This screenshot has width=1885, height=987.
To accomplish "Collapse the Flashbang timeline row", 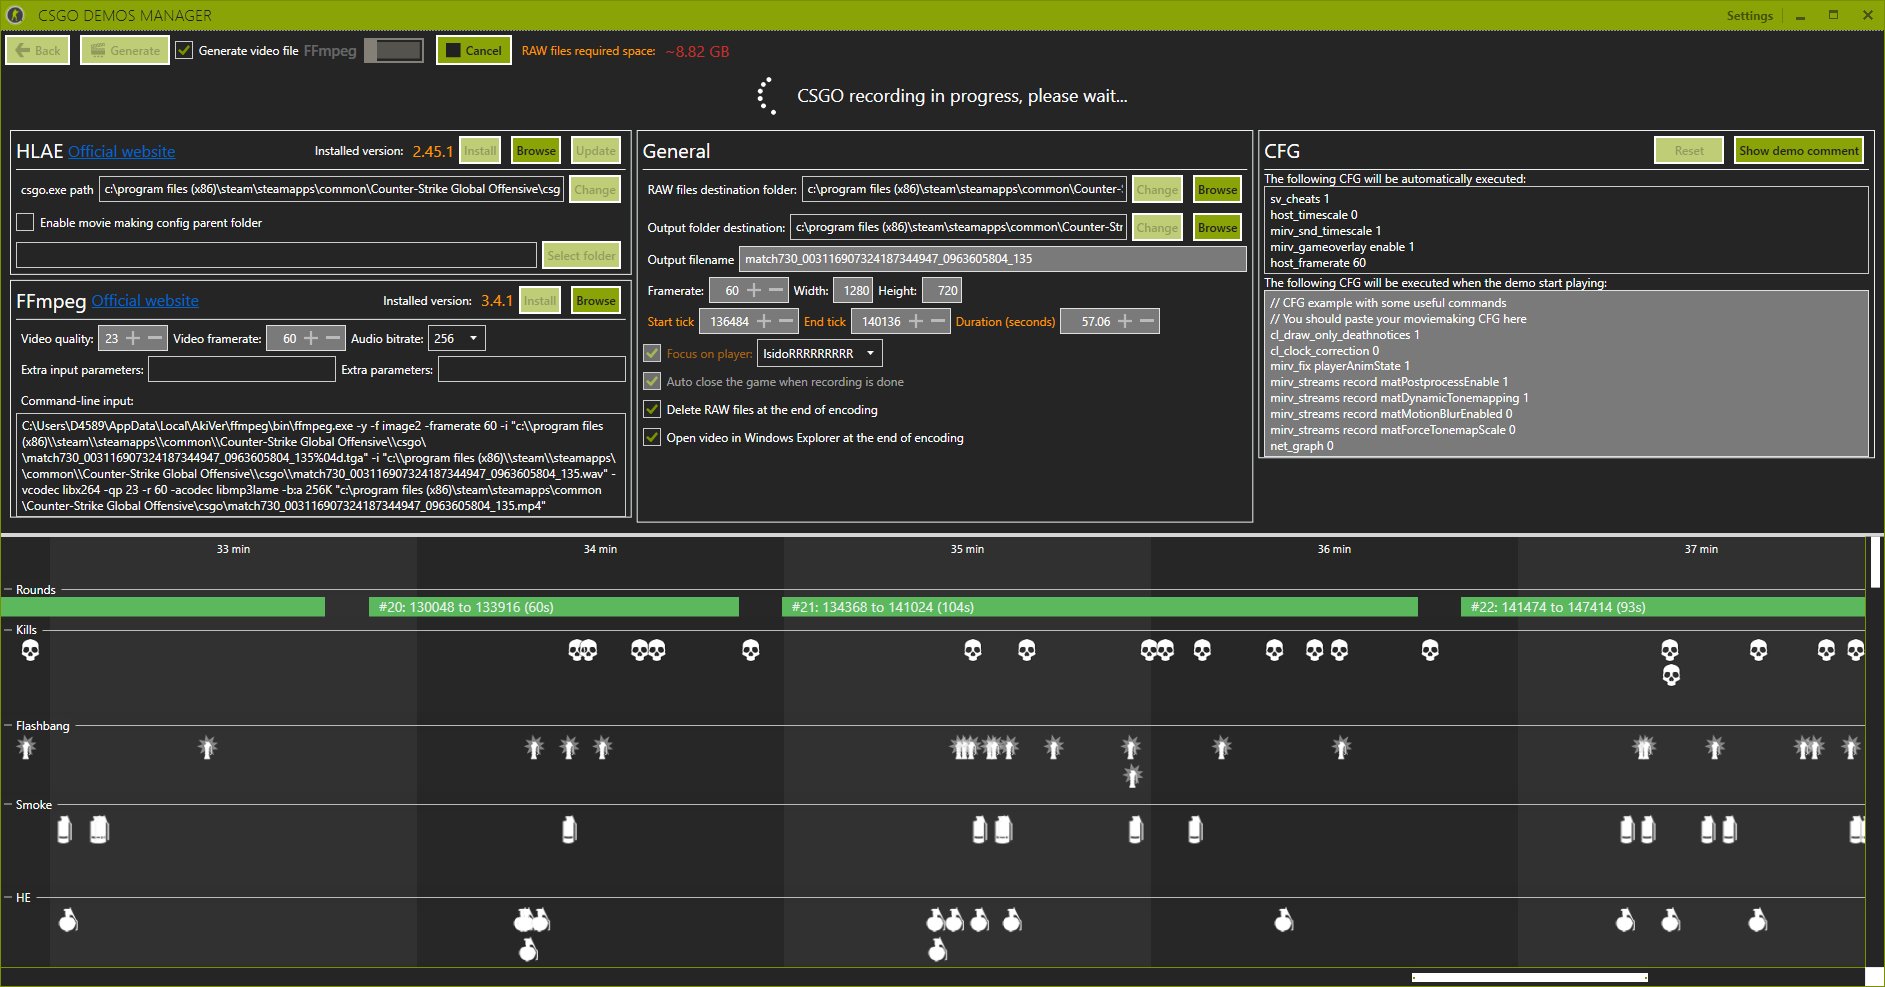I will click(x=8, y=726).
